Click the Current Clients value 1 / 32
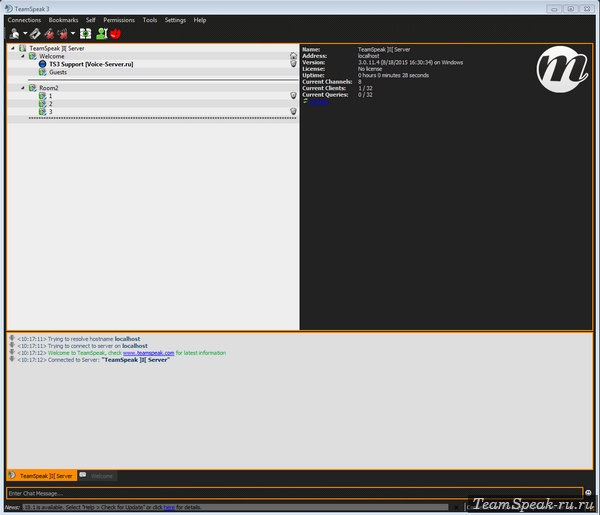The image size is (600, 515). (365, 88)
